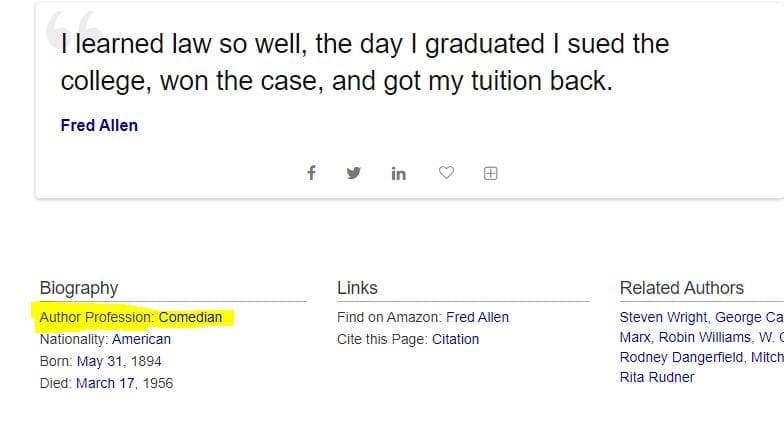Open the American nationality link
The width and height of the screenshot is (784, 427).
point(141,339)
